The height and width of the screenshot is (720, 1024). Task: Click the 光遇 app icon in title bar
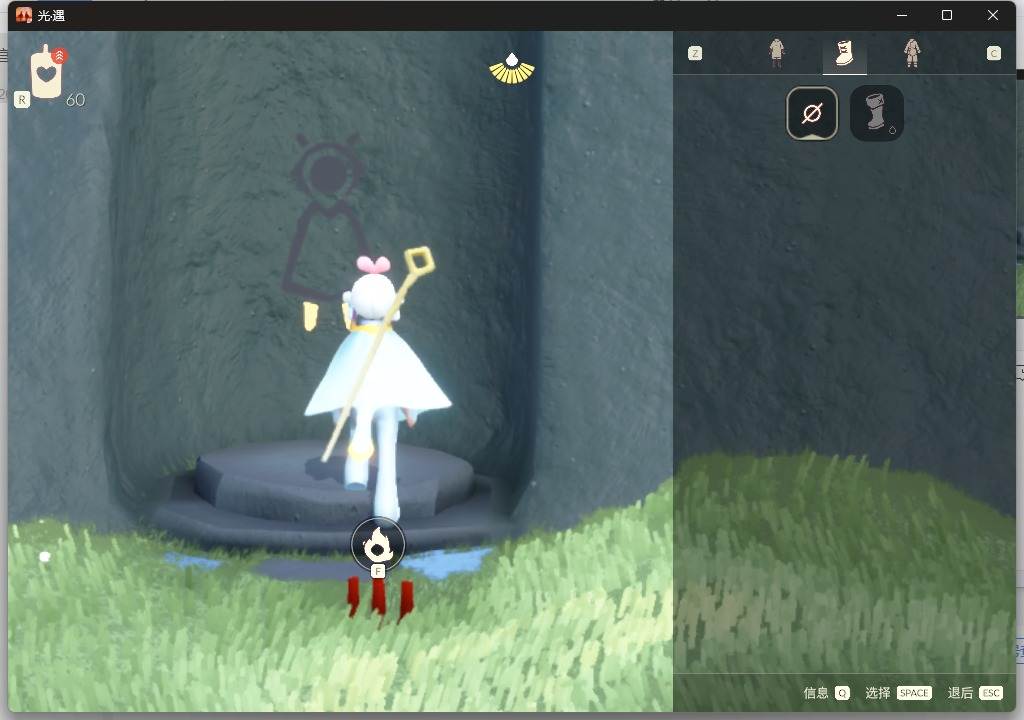24,15
